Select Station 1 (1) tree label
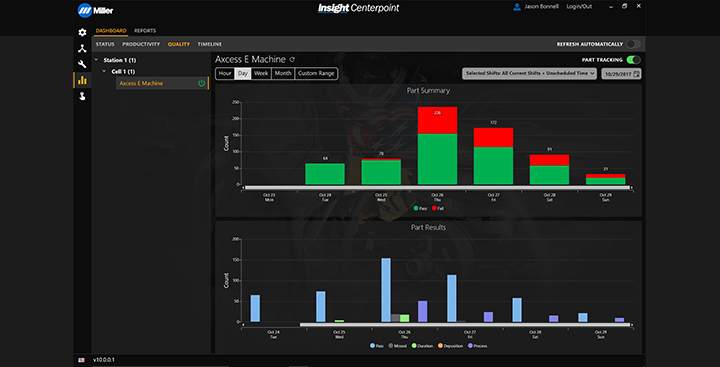The image size is (720, 367). 119,60
